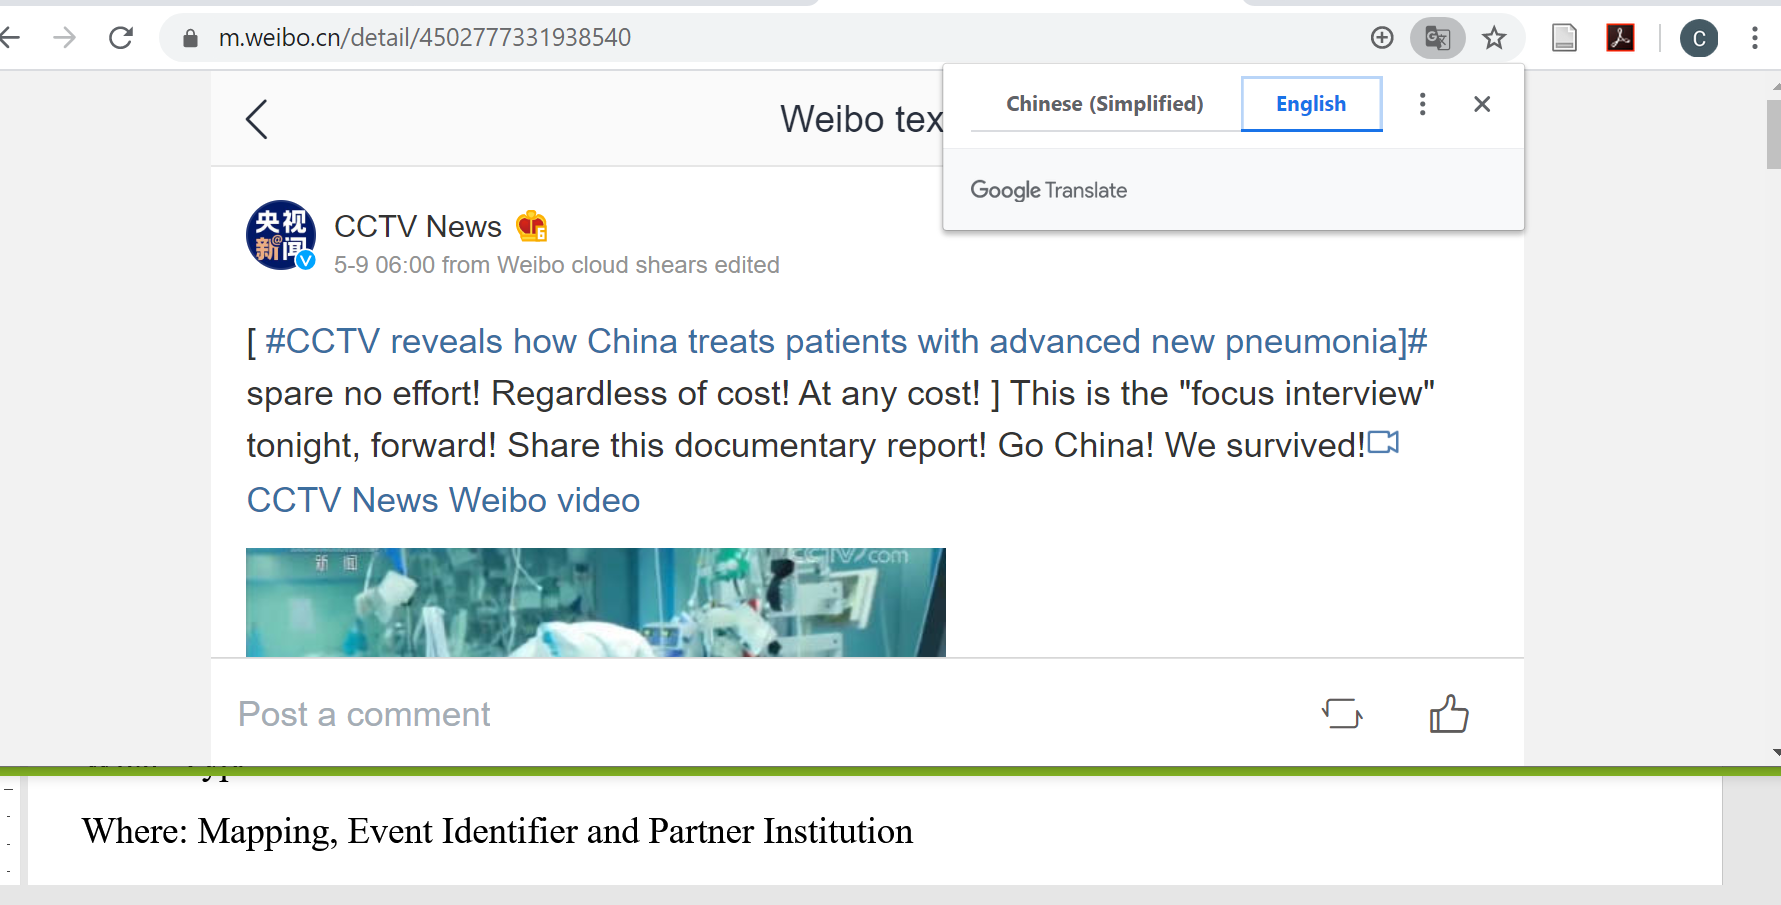Image resolution: width=1781 pixels, height=905 pixels.
Task: Open the hospital video thumbnail
Action: (595, 602)
